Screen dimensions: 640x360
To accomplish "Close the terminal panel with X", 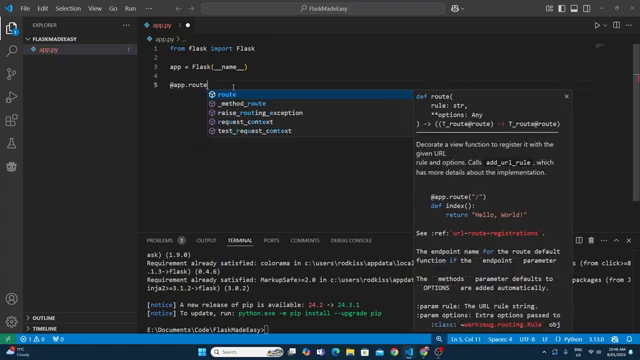I will pyautogui.click(x=629, y=240).
